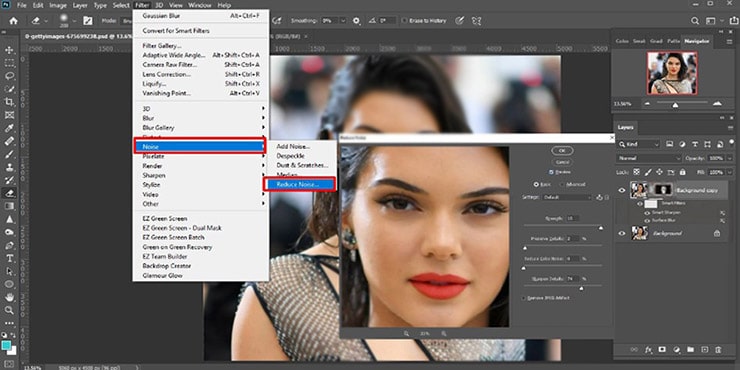Screen dimensions: 740x370
Task: Open the Image menu
Action: point(58,5)
